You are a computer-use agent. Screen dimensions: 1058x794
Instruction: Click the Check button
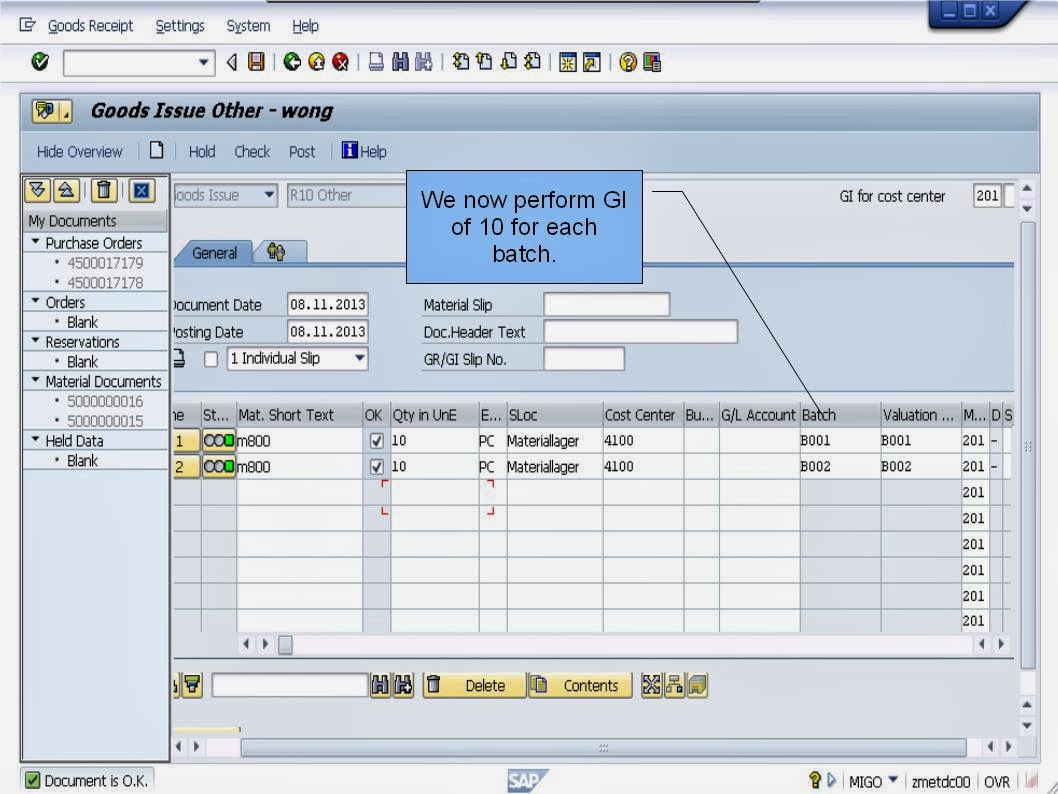click(x=252, y=152)
